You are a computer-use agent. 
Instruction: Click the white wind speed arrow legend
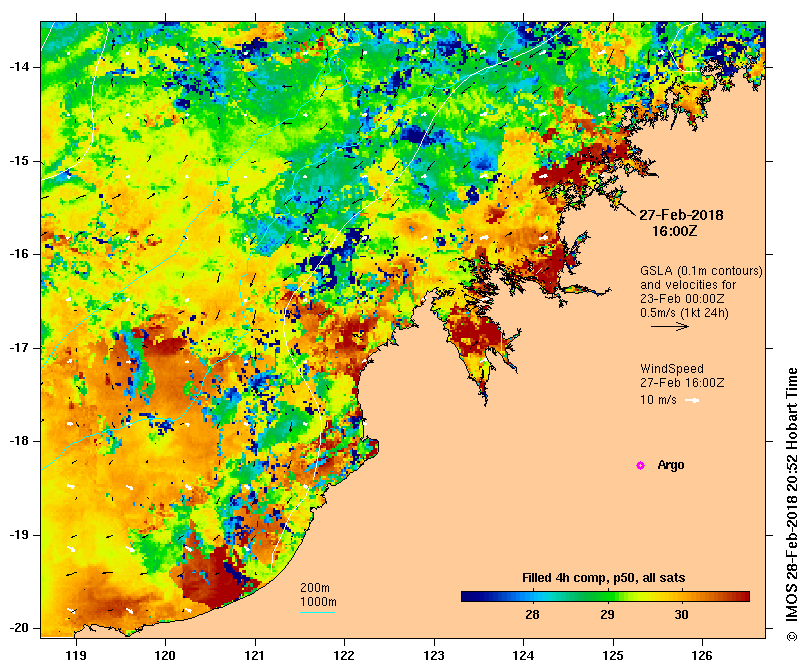click(692, 400)
